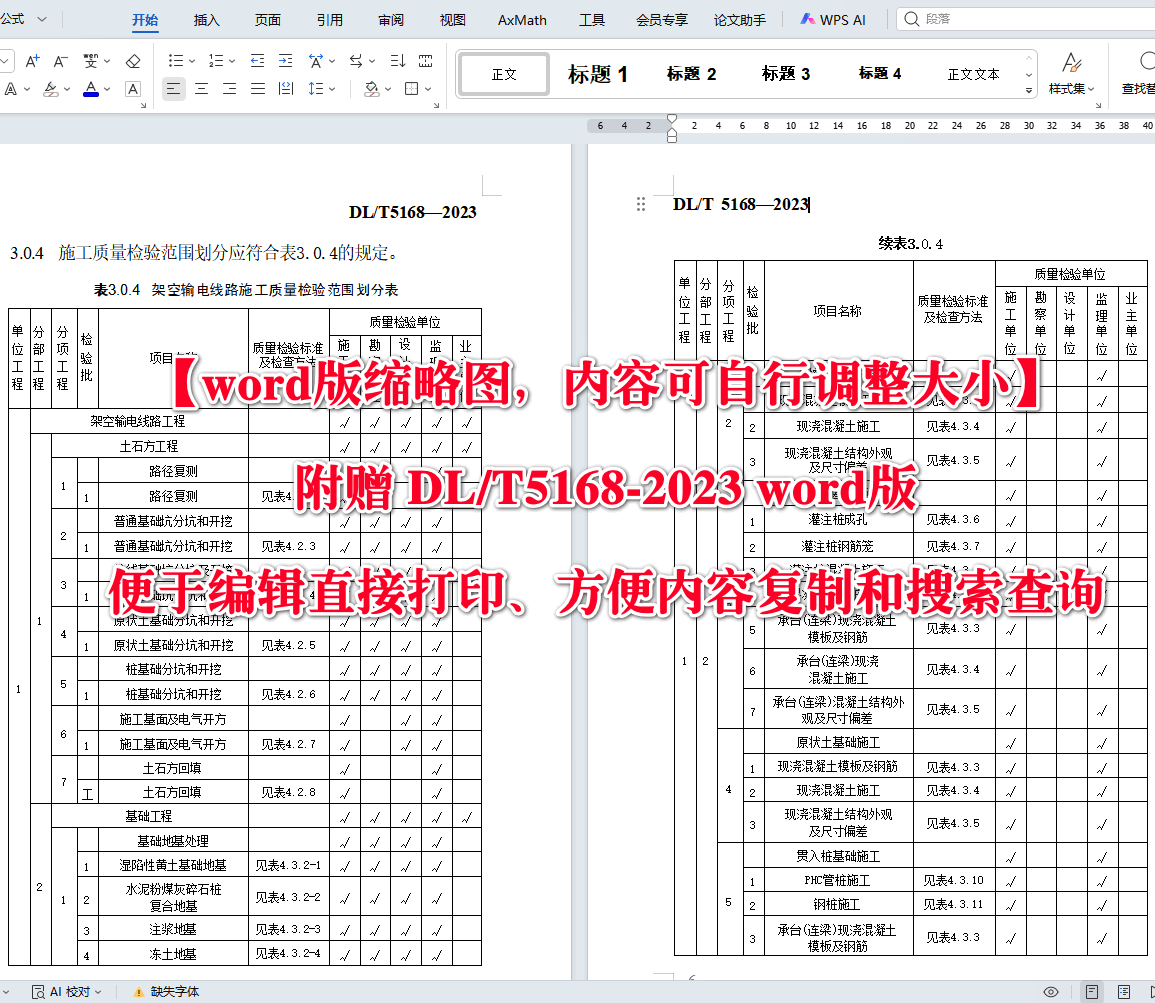Open the AI 校对 proofreading menu
This screenshot has height=1003, width=1155.
[66, 992]
